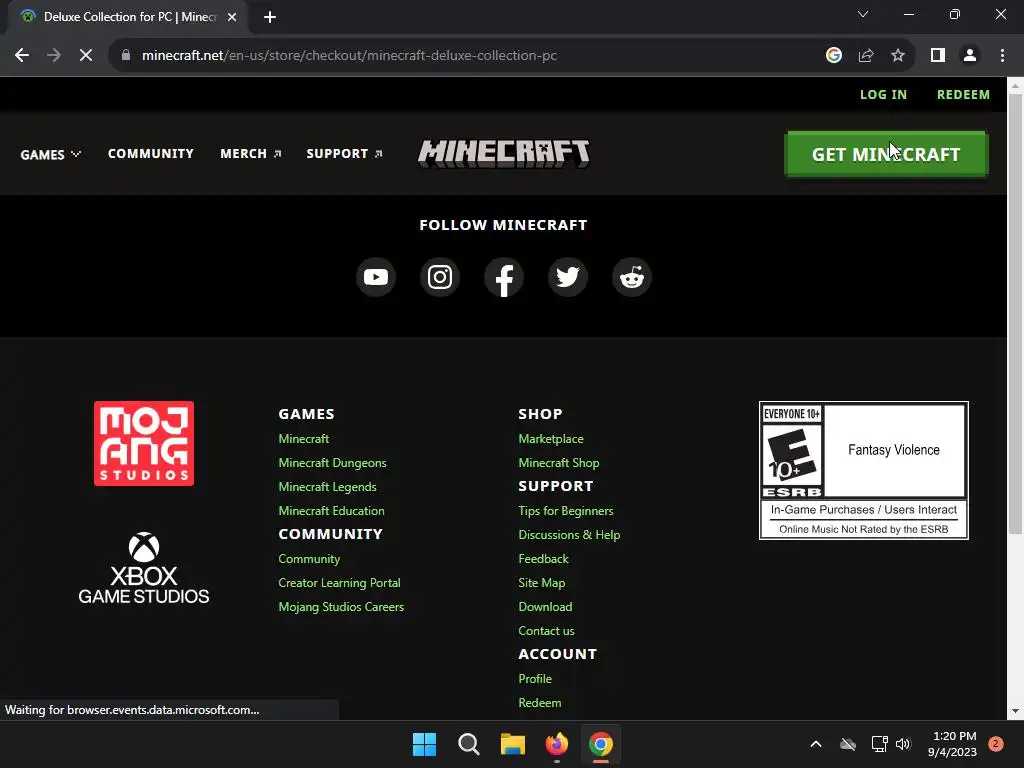Open Minecraft's Facebook icon

(x=504, y=277)
